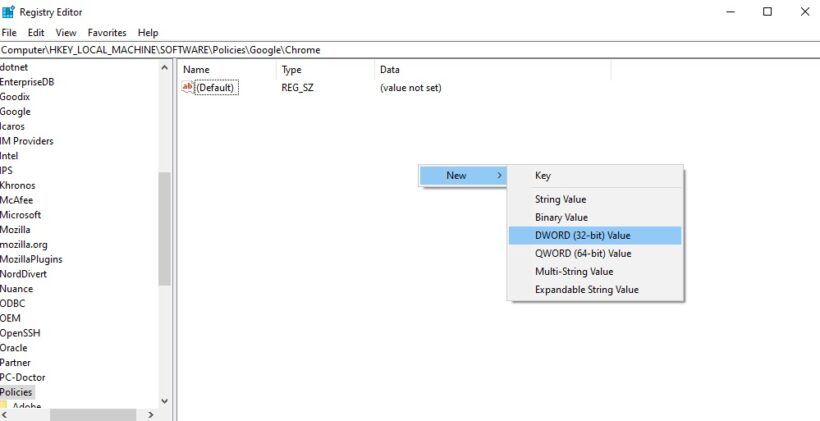Click the Adobe folder icon in tree

click(4, 406)
